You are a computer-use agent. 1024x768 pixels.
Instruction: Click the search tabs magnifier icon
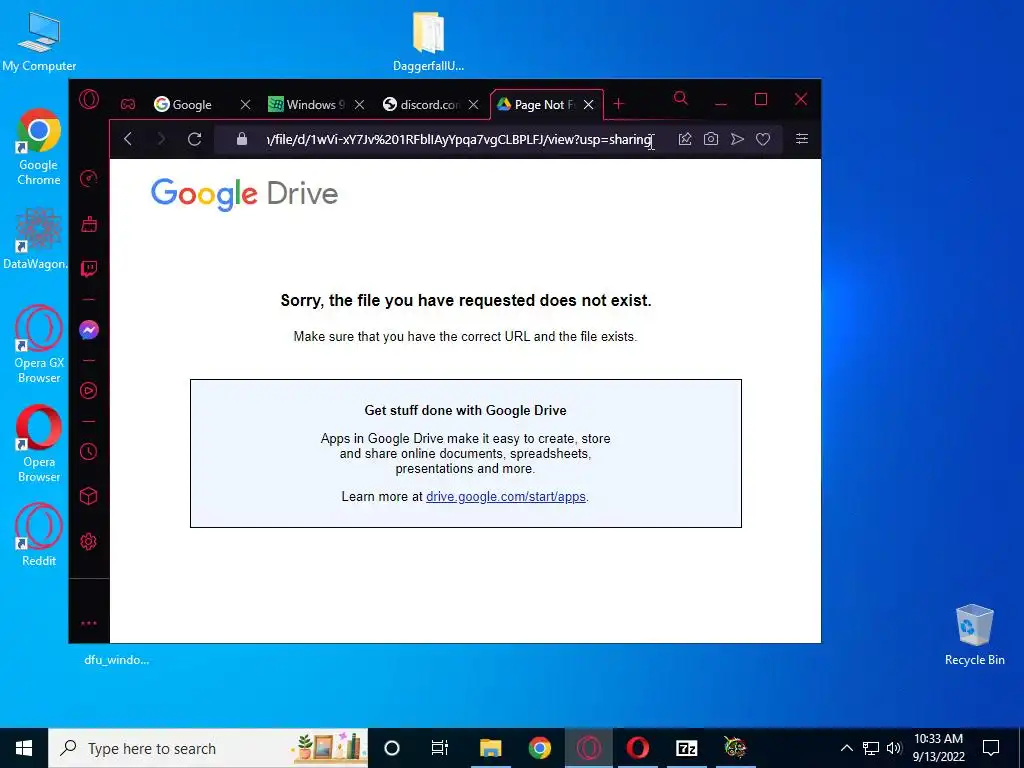tap(680, 99)
